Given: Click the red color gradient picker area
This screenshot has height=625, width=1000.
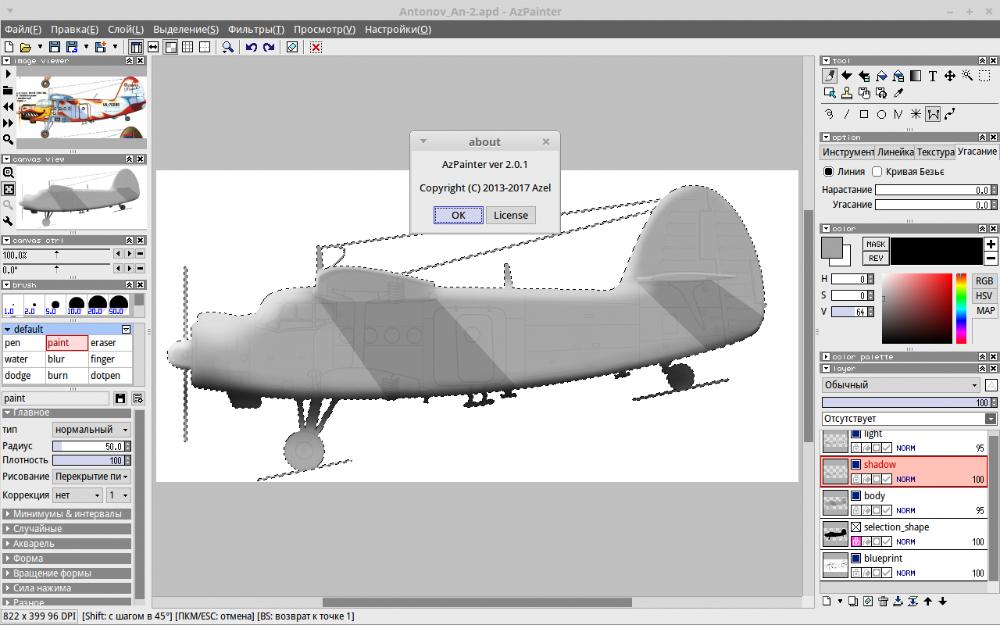Looking at the screenshot, I should [915, 307].
